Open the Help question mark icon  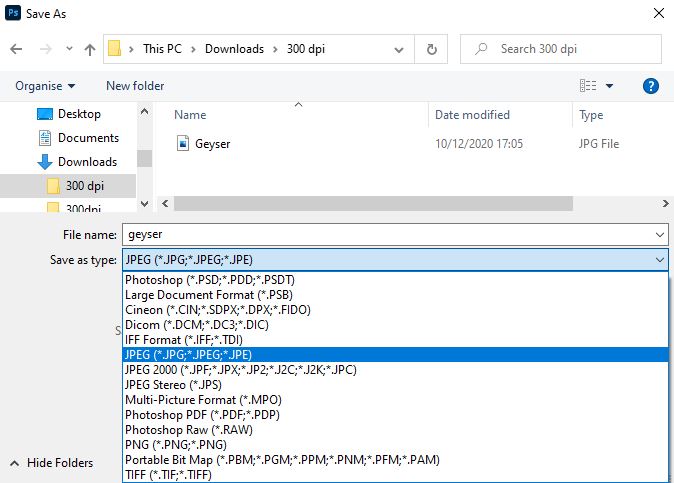coord(651,86)
